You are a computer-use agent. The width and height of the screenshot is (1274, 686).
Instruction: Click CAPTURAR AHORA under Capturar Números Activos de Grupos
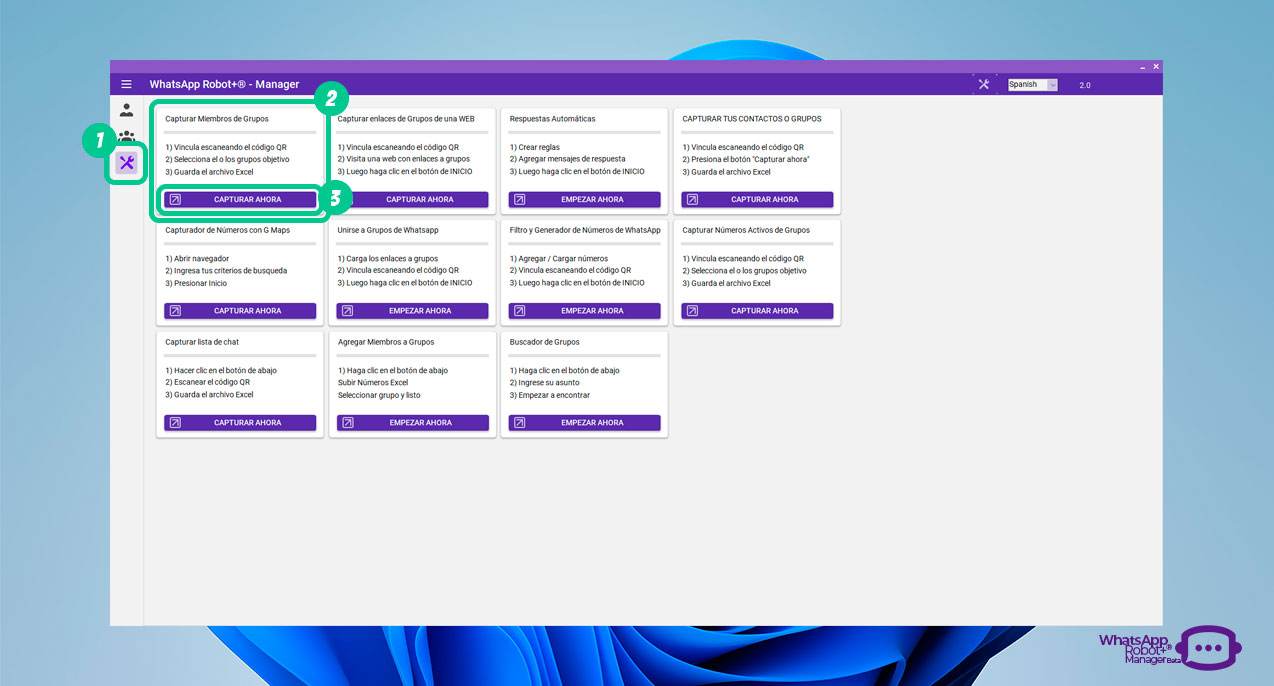point(757,311)
